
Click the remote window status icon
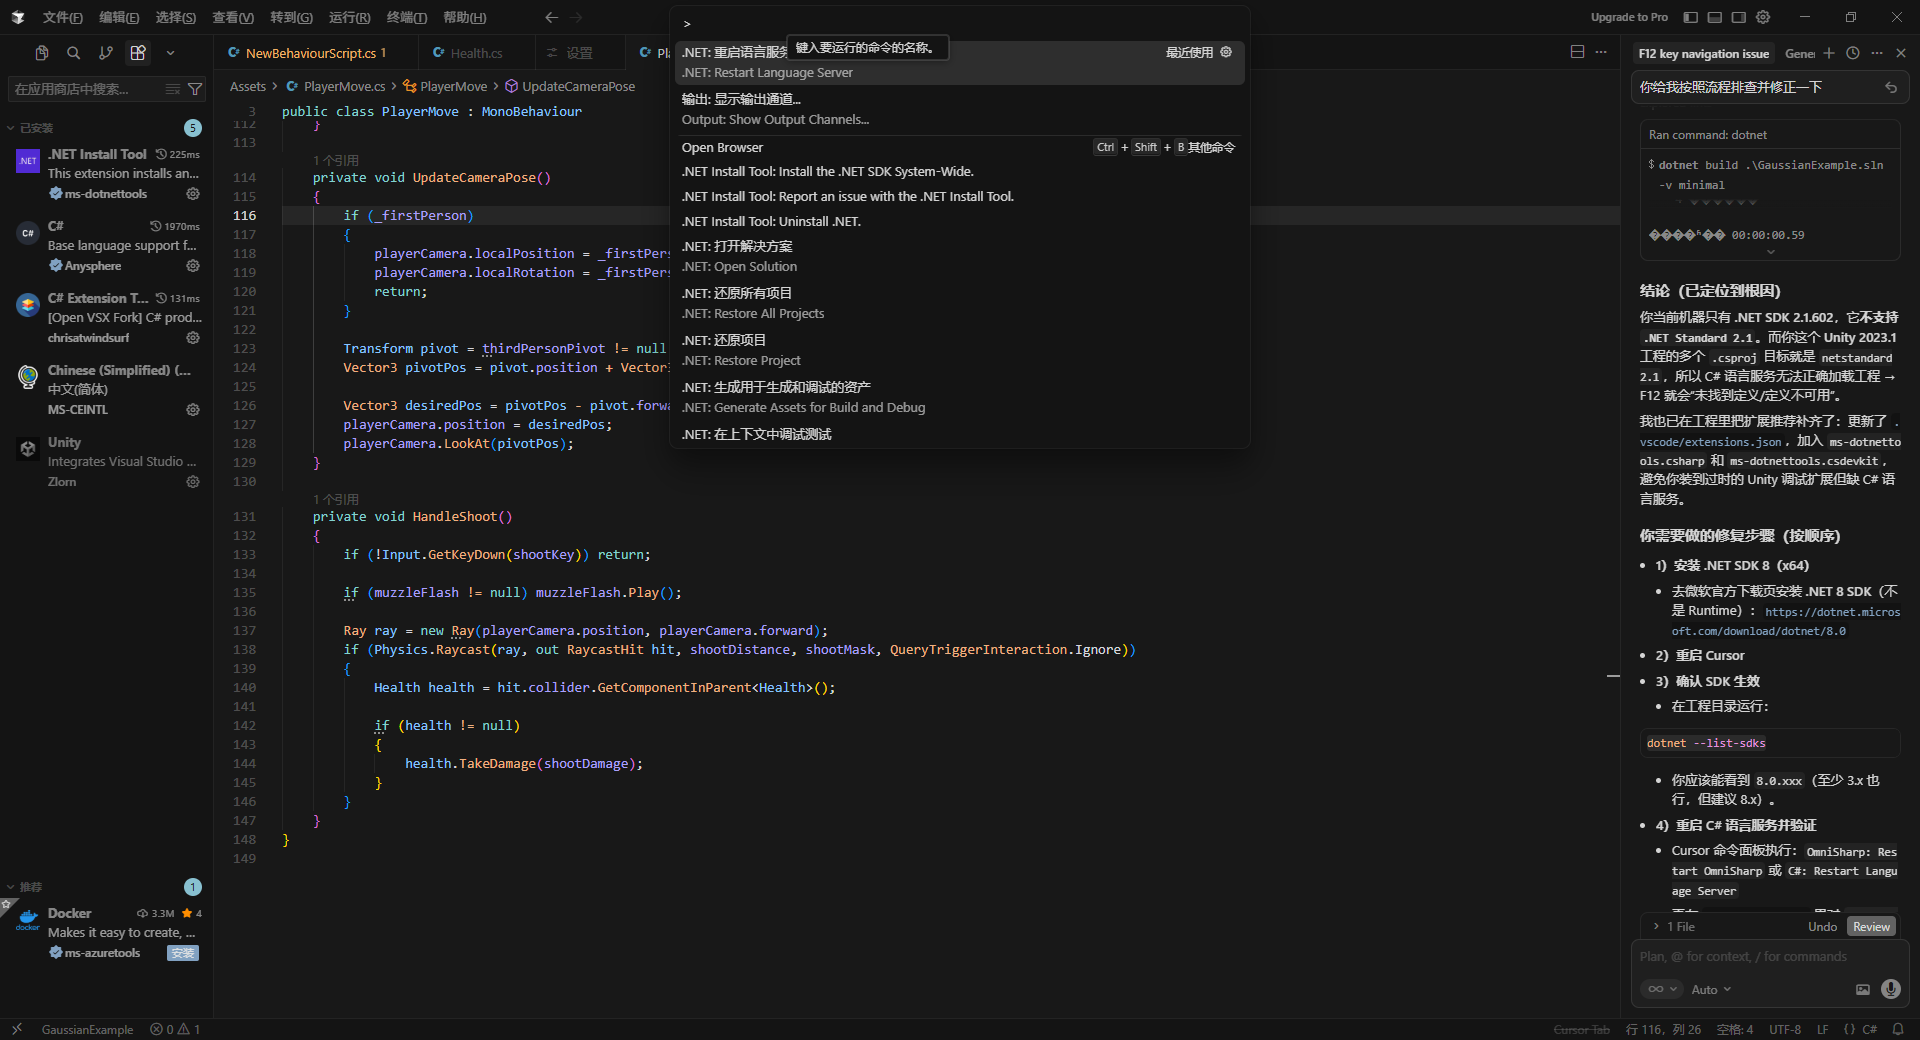16,1029
